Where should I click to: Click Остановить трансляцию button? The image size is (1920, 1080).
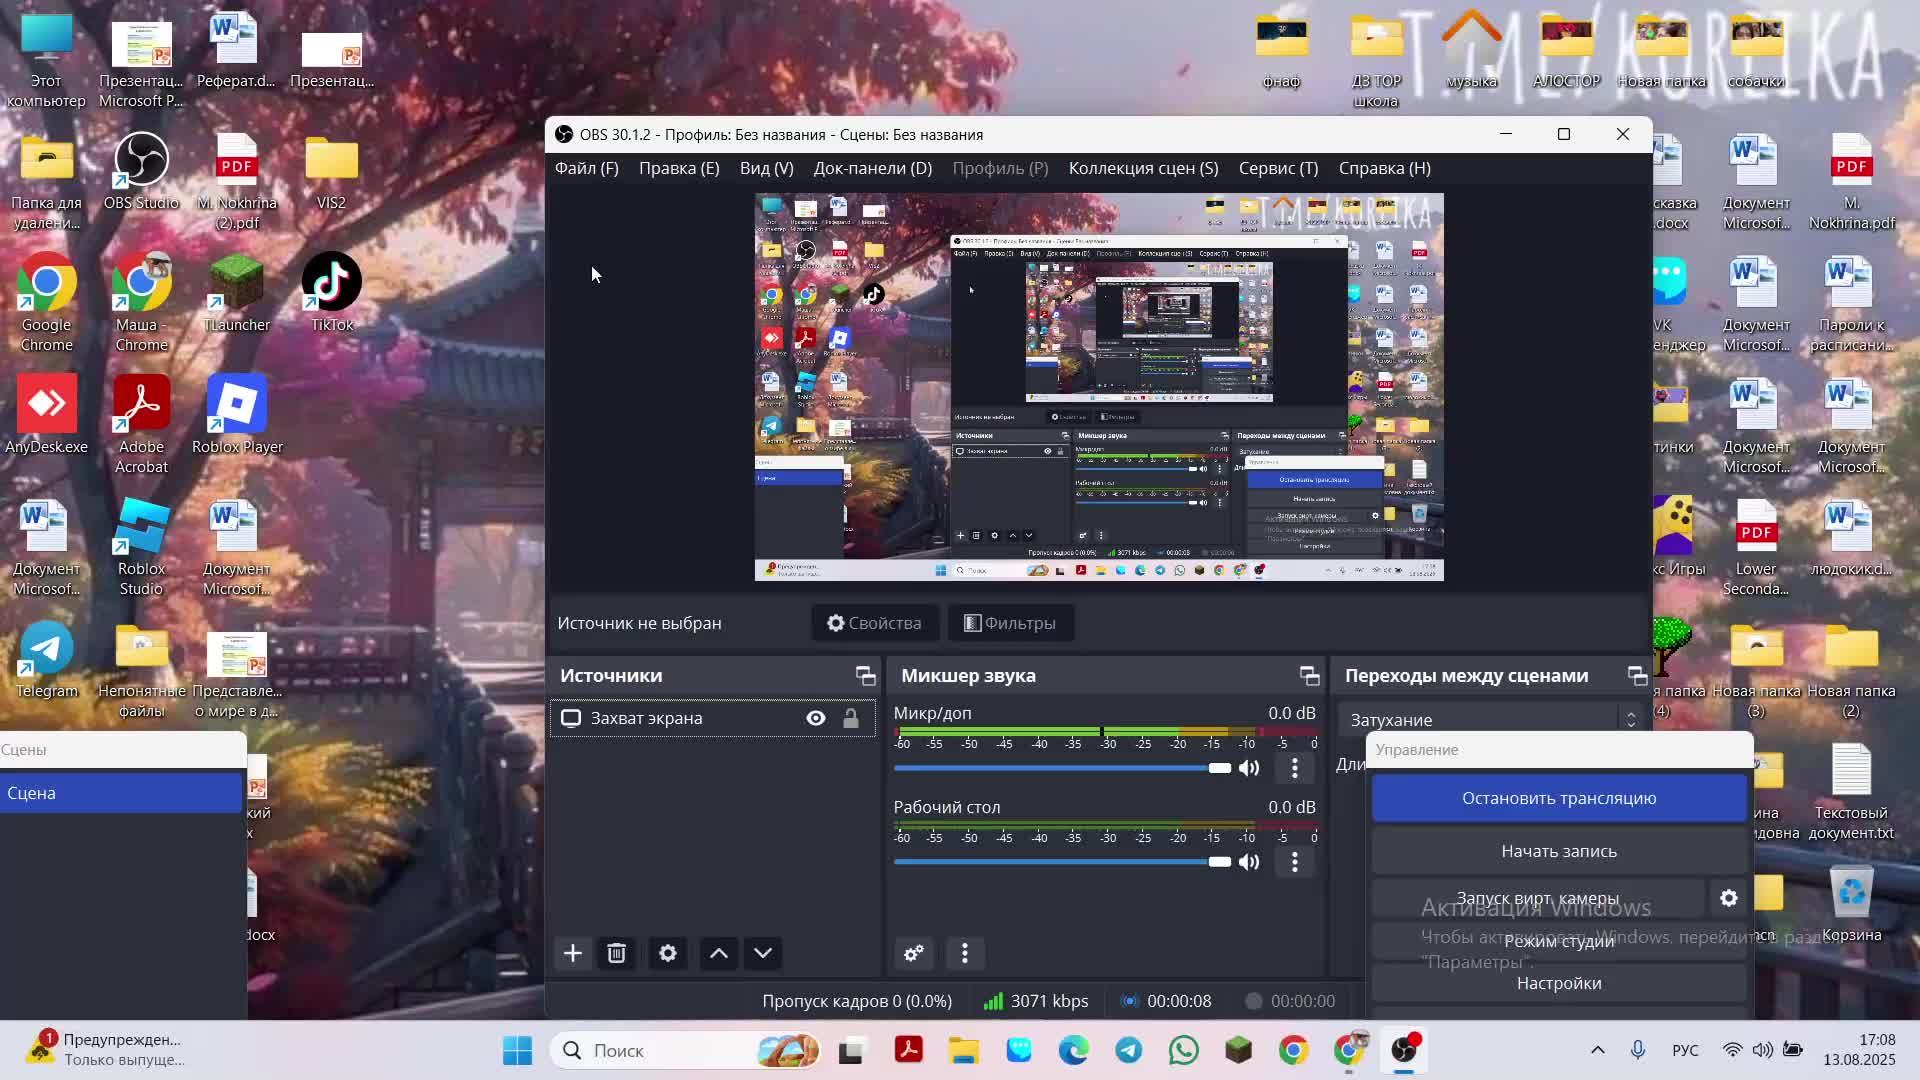pyautogui.click(x=1558, y=798)
